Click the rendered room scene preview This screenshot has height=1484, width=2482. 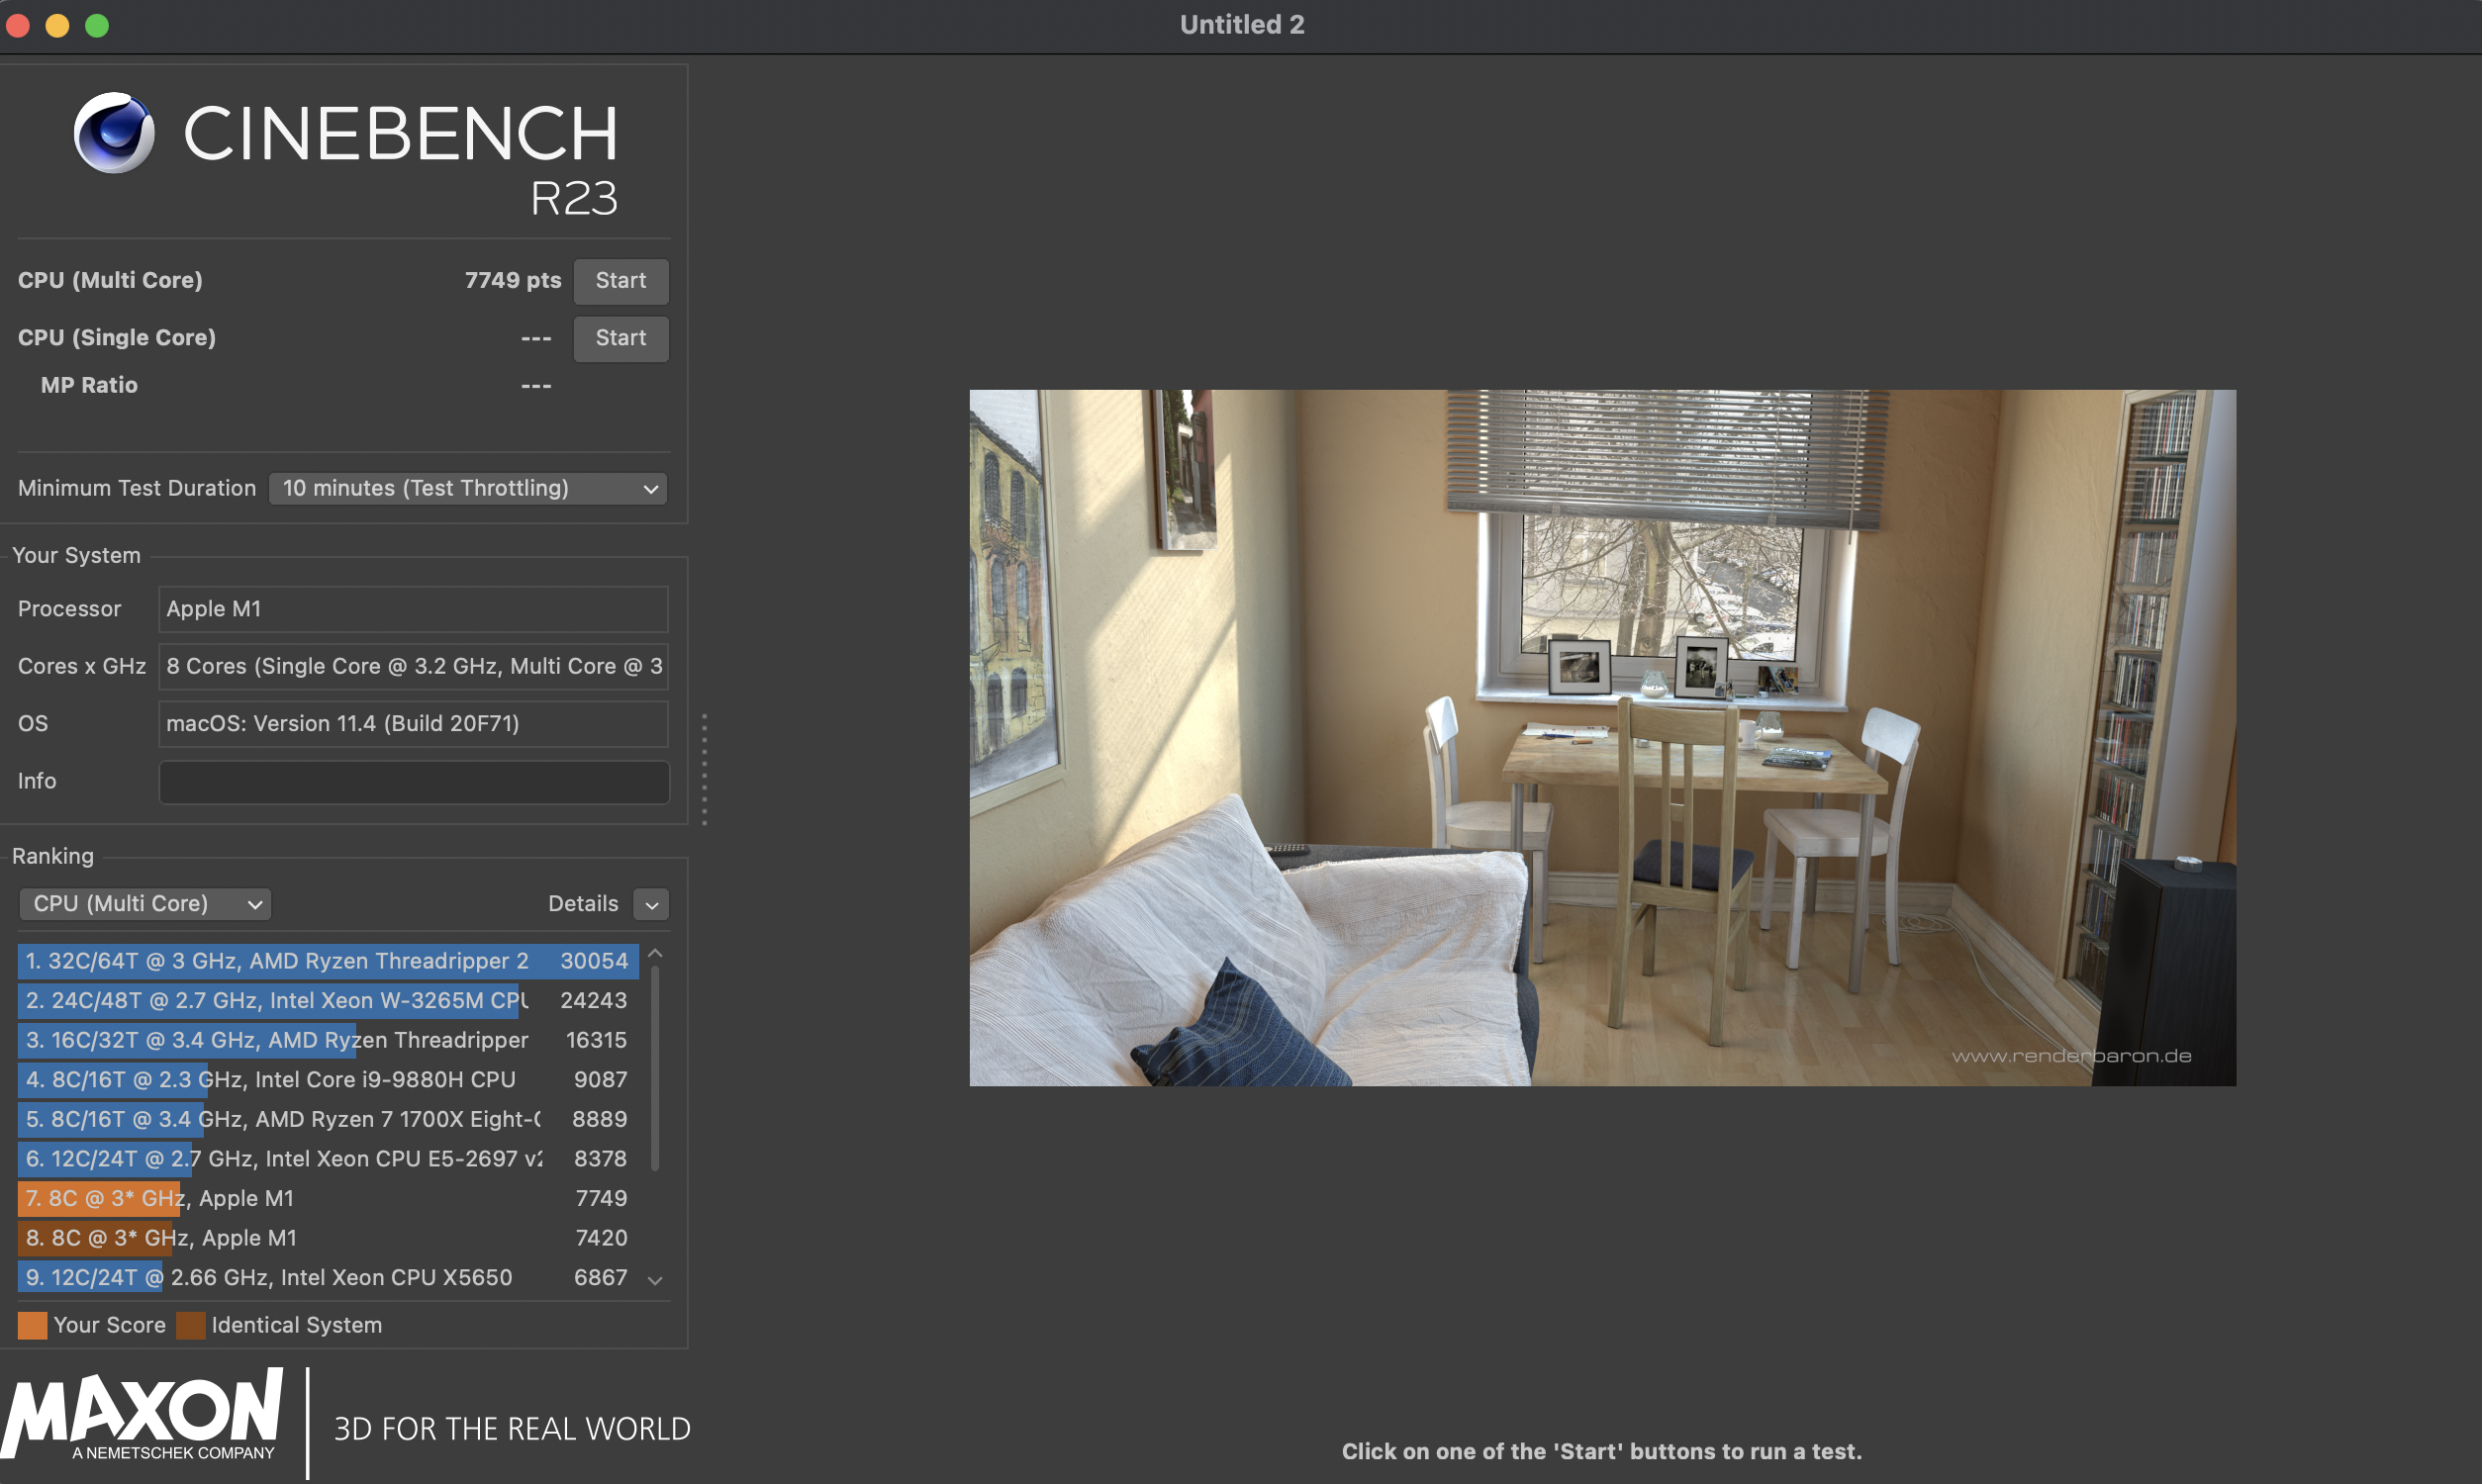tap(1602, 738)
